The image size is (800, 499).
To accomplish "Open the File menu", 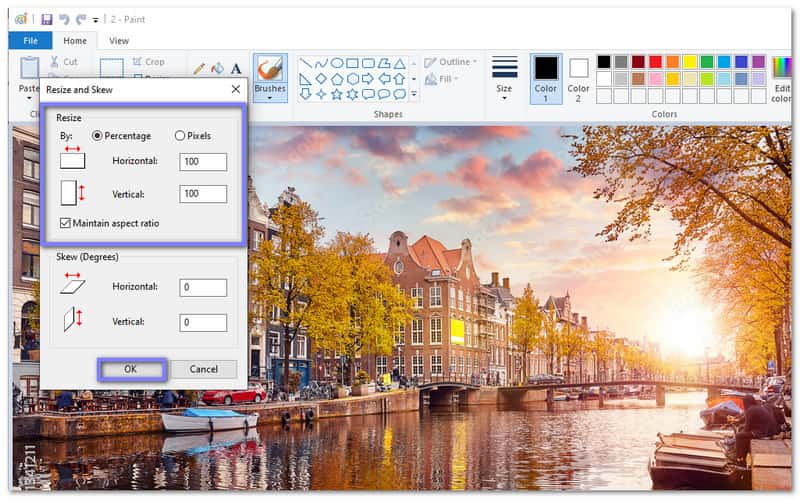I will click(x=30, y=41).
